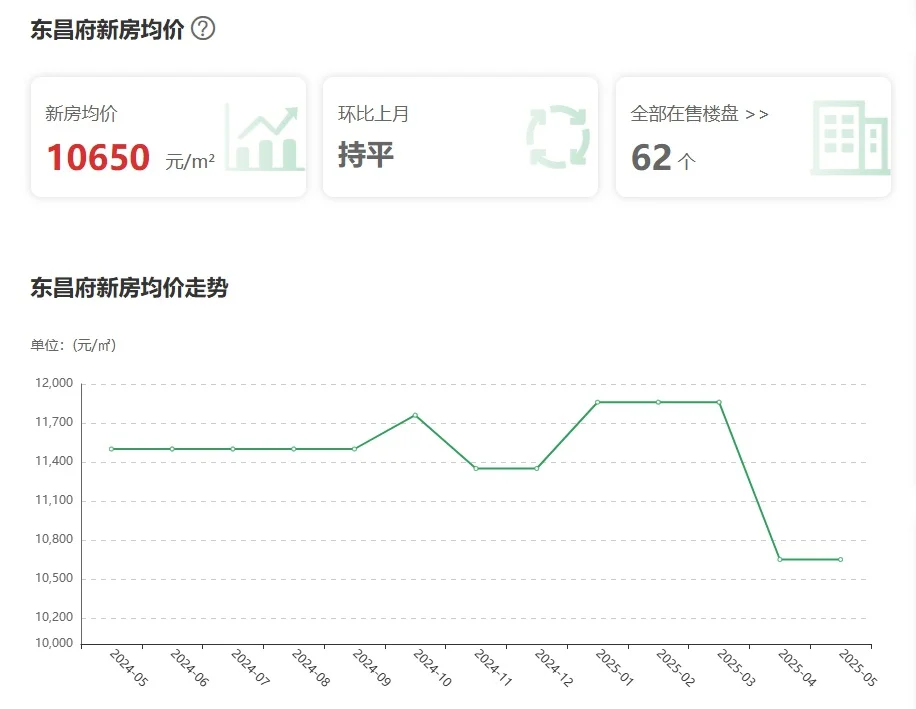Open the 全部在售楼盘 >> link
916x709 pixels.
click(x=699, y=114)
